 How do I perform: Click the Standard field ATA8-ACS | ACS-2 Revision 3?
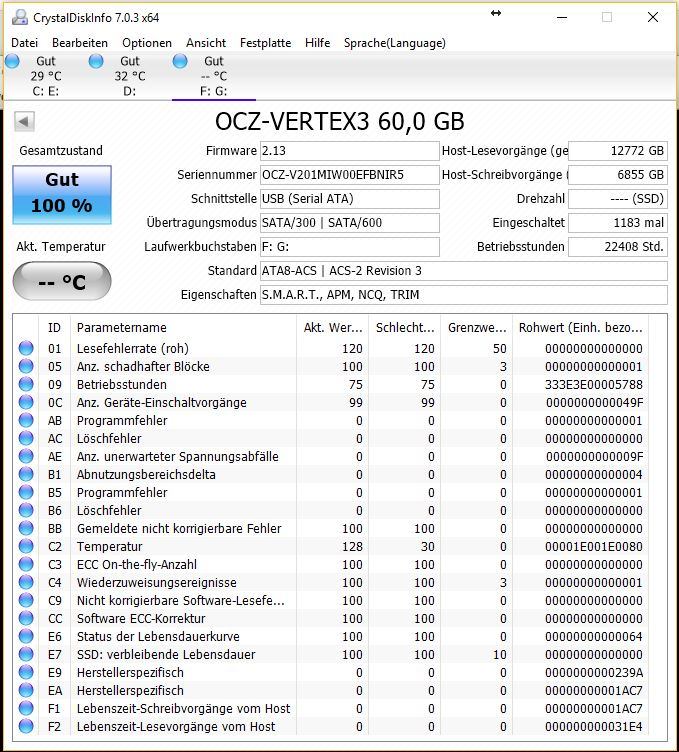[x=464, y=270]
